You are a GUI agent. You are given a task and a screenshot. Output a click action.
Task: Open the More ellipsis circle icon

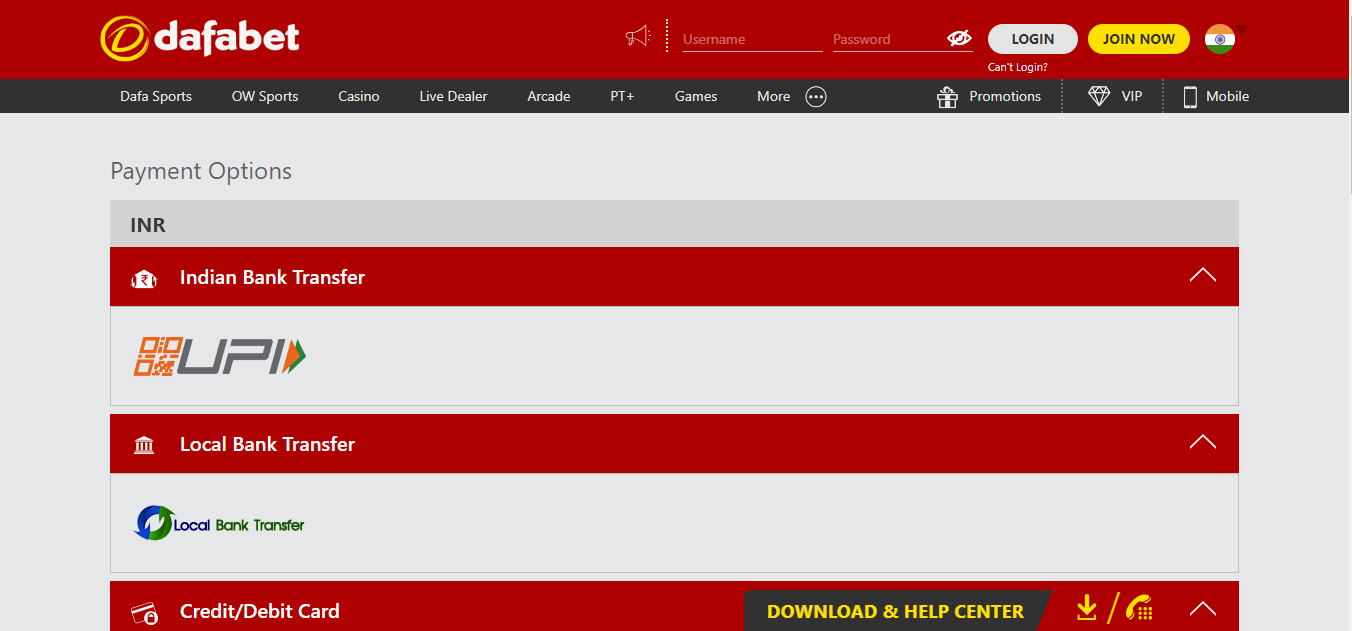[x=816, y=97]
